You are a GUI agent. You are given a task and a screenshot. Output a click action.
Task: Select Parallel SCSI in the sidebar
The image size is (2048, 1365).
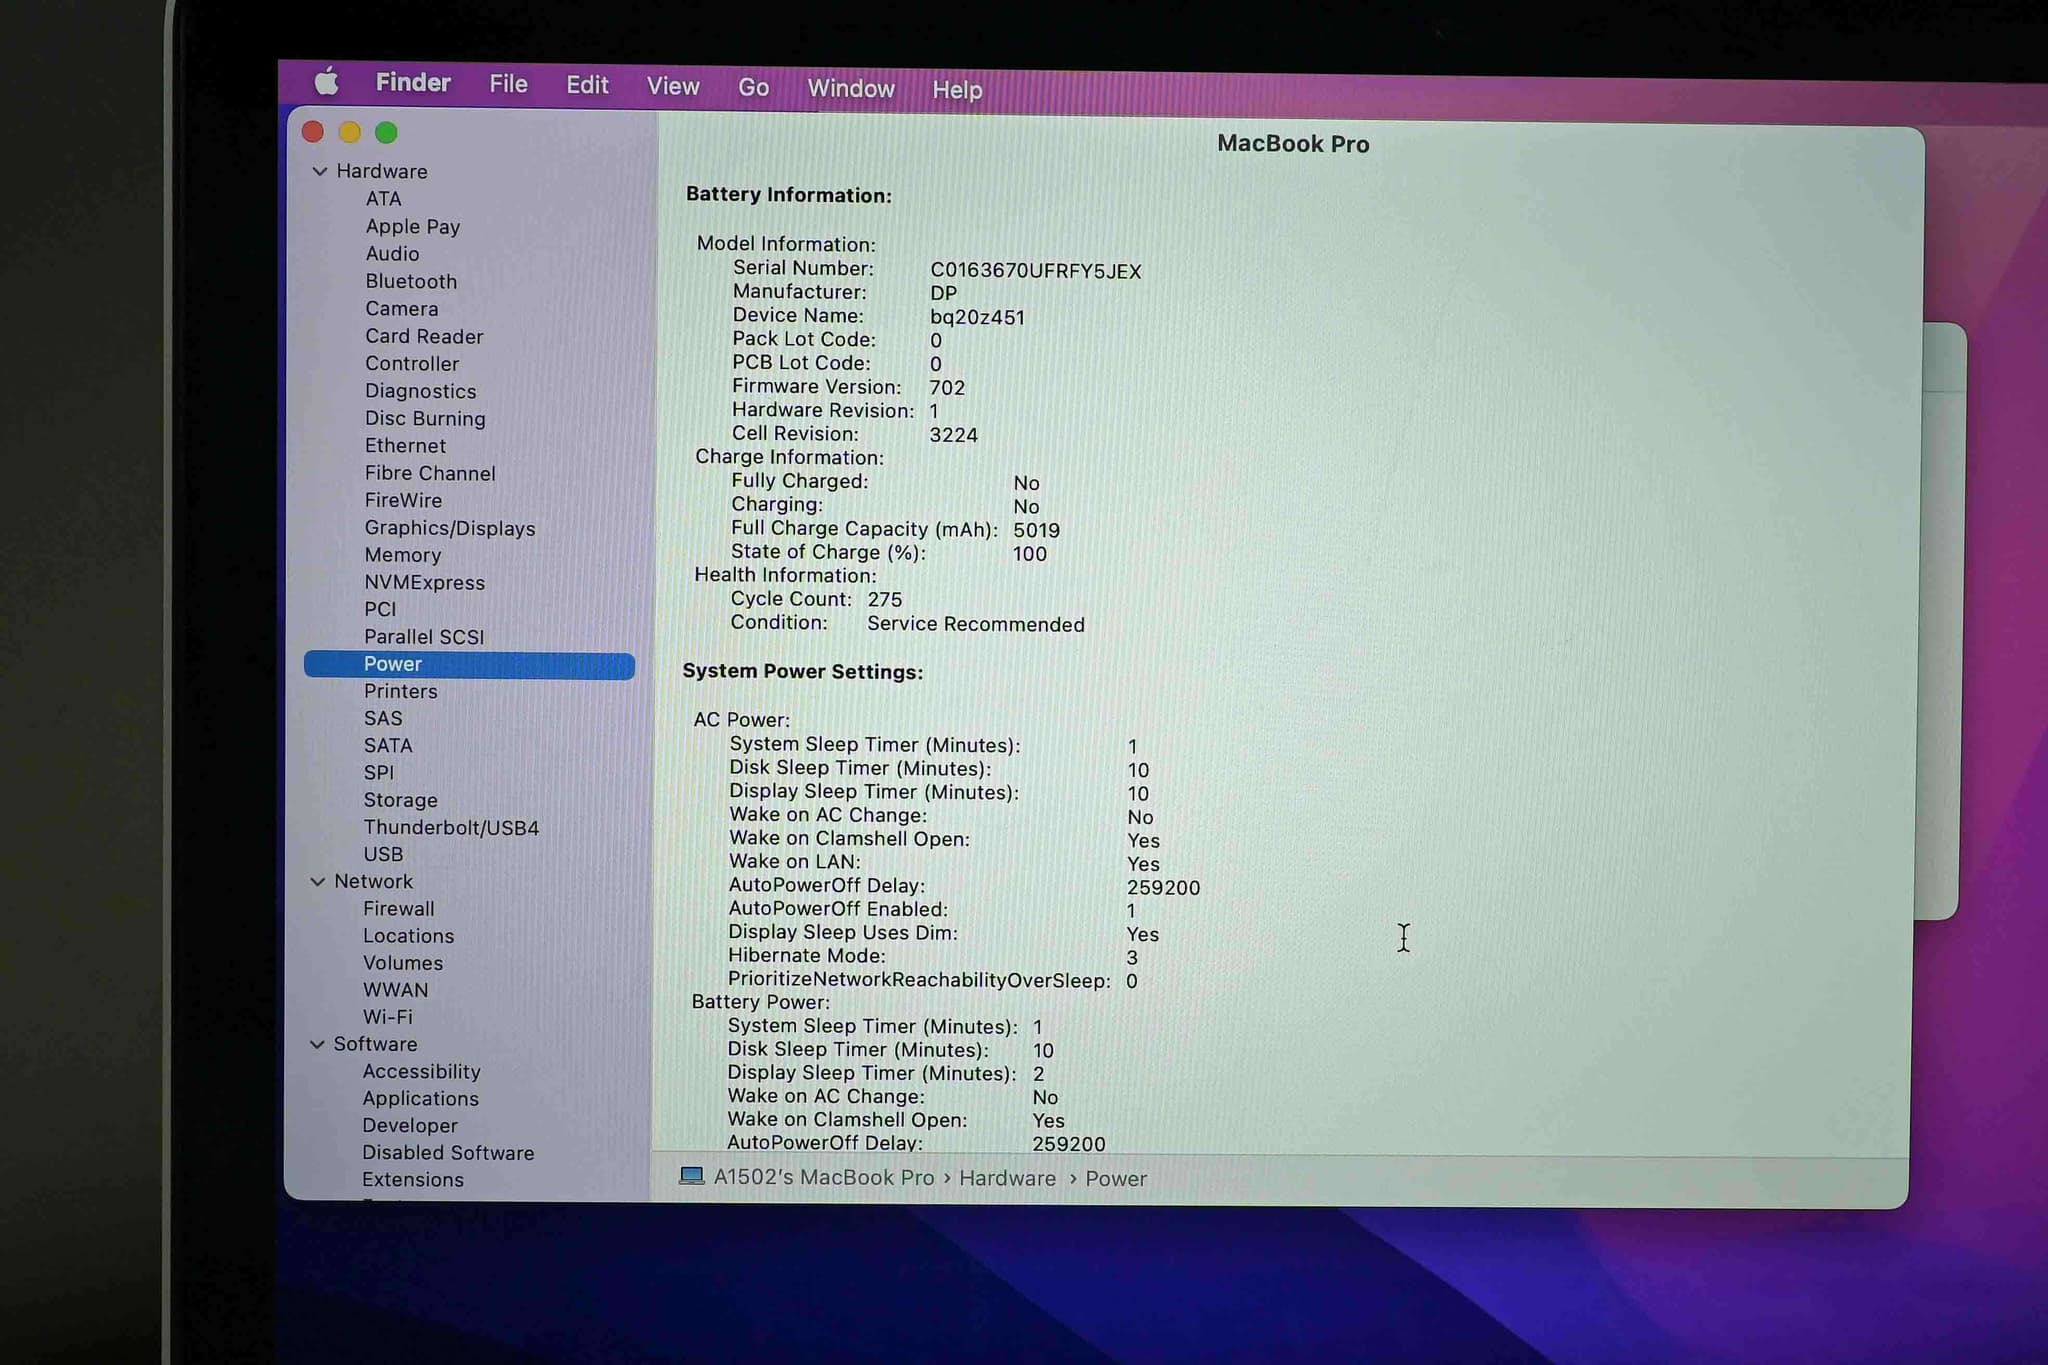424,637
